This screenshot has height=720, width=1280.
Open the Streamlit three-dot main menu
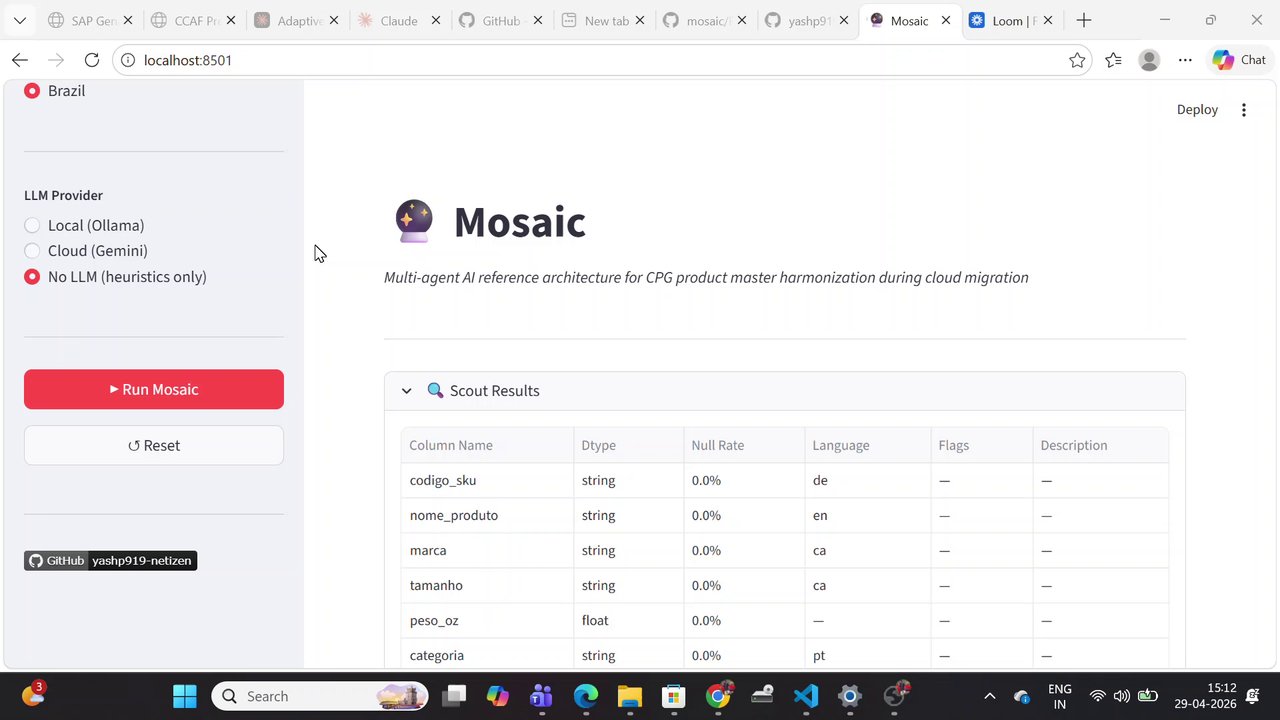coord(1244,110)
